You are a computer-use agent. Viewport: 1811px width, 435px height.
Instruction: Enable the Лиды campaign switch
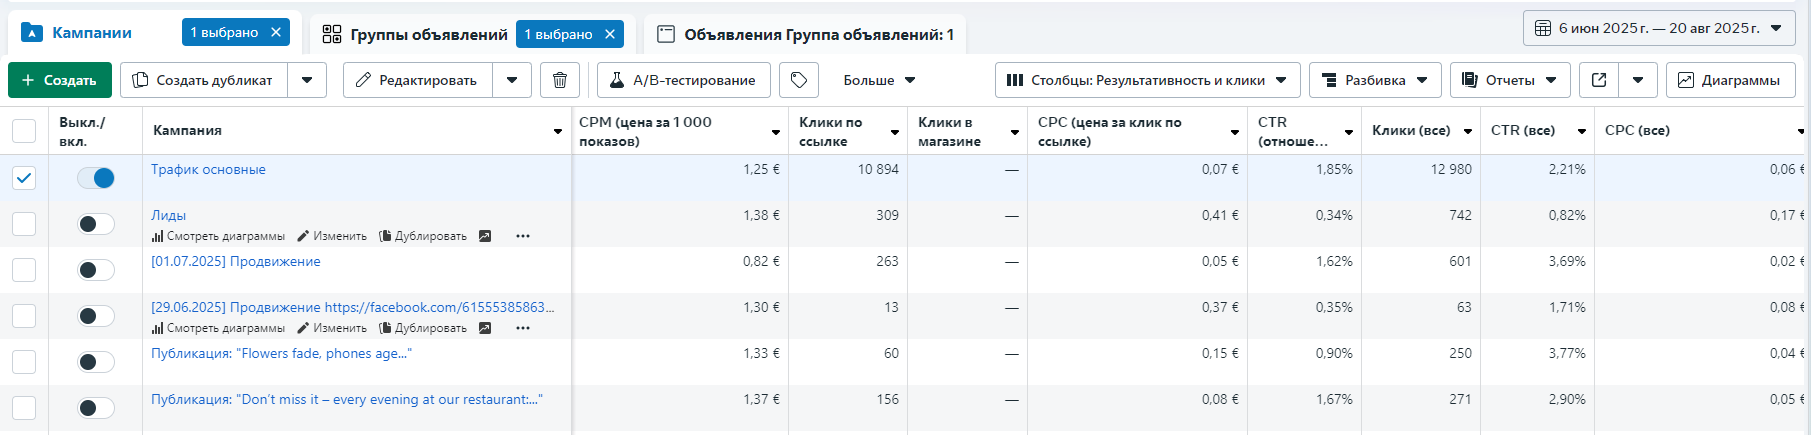96,224
